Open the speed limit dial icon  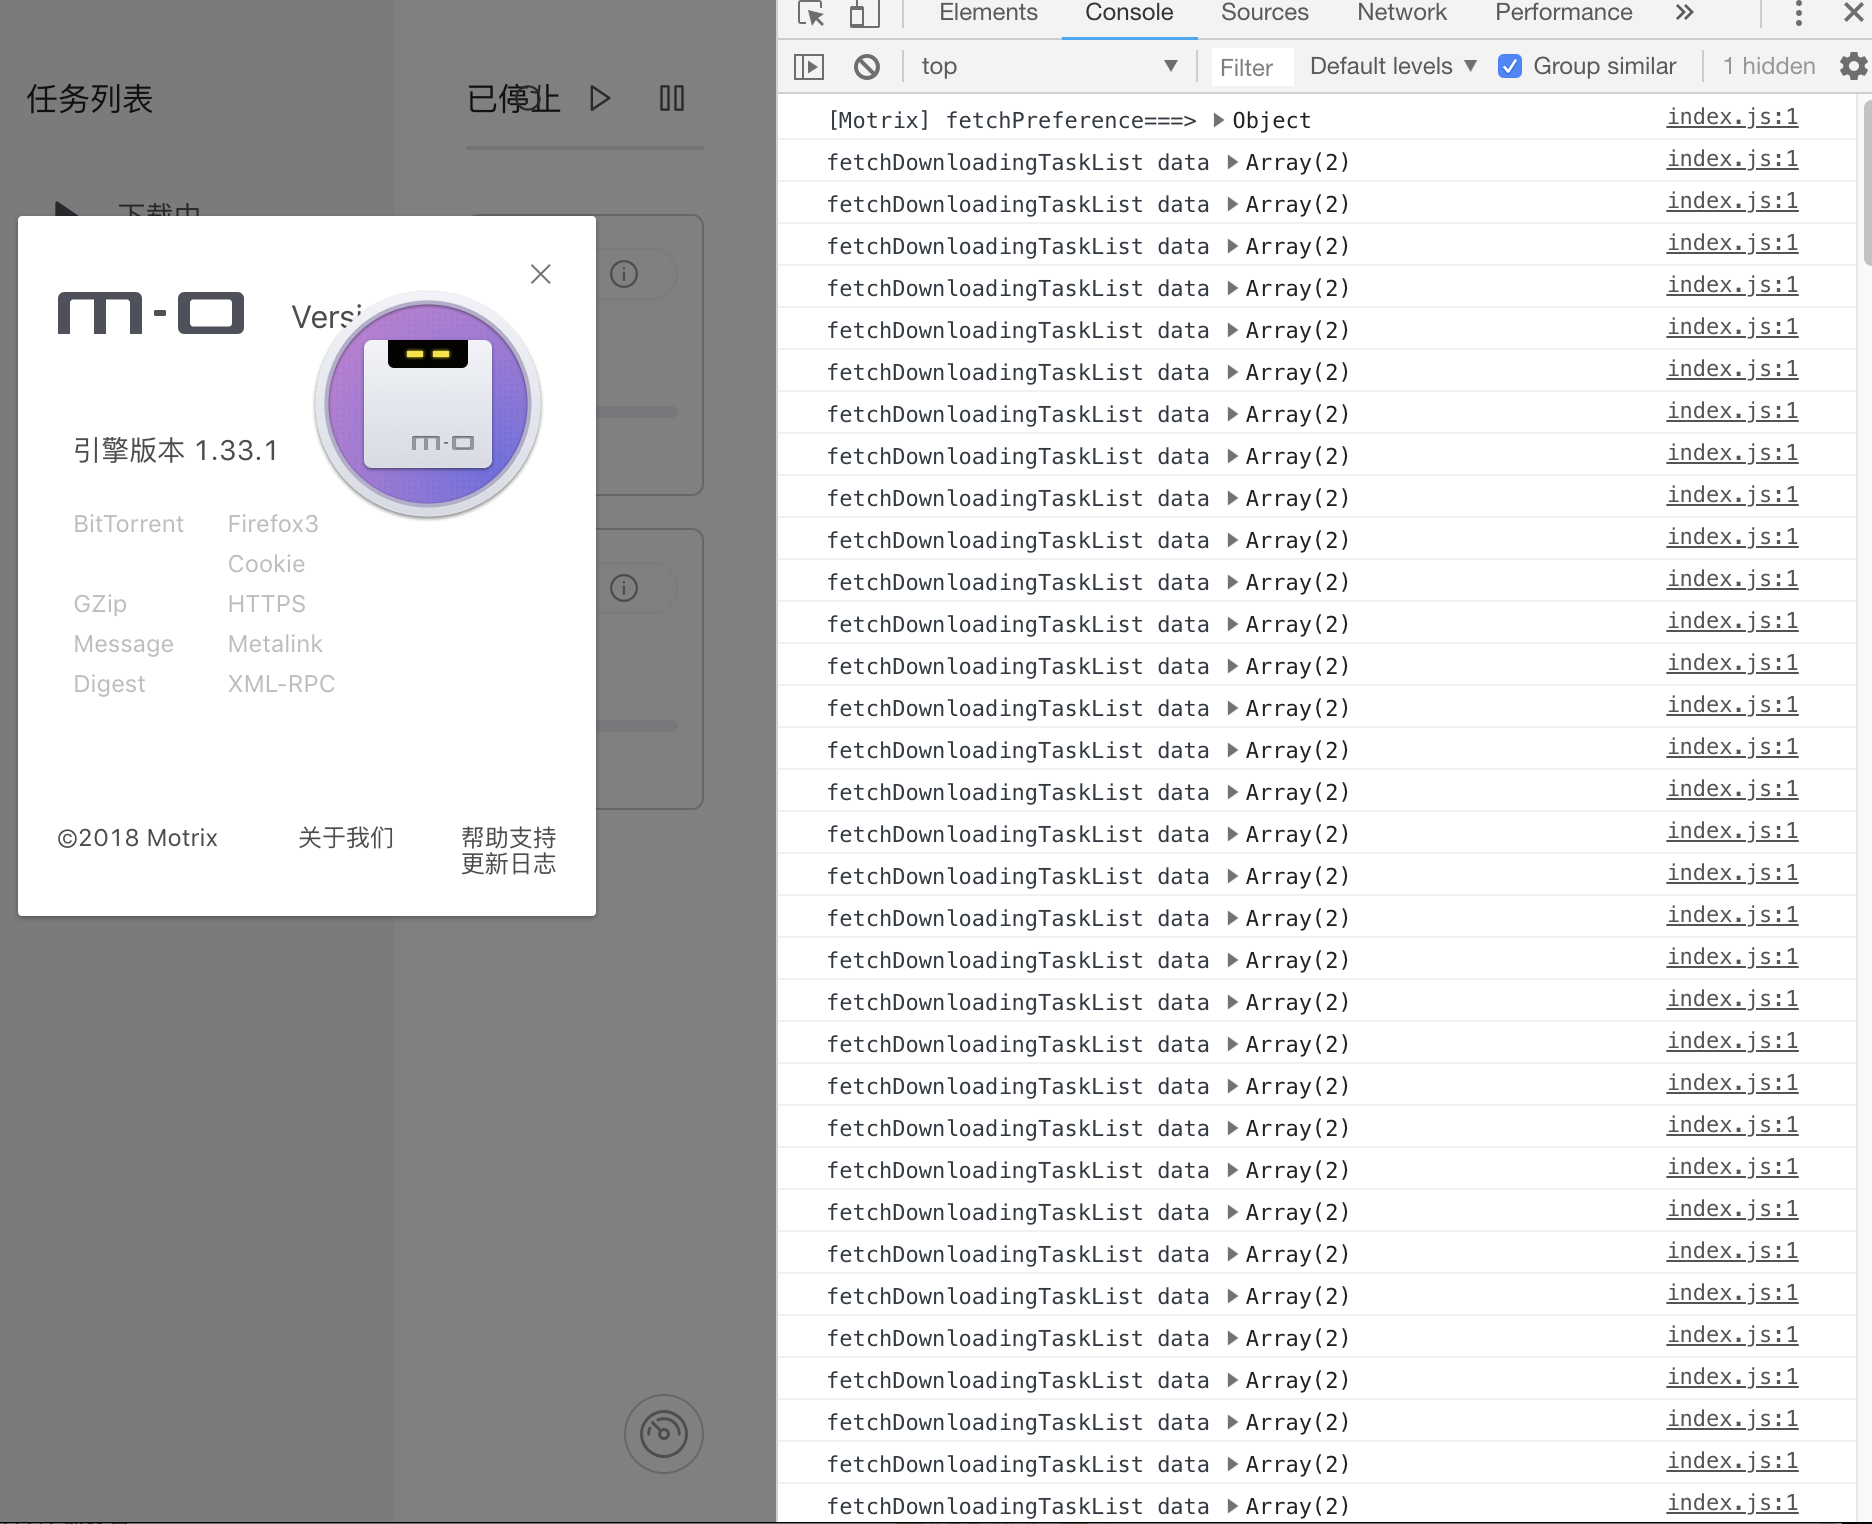(663, 1433)
